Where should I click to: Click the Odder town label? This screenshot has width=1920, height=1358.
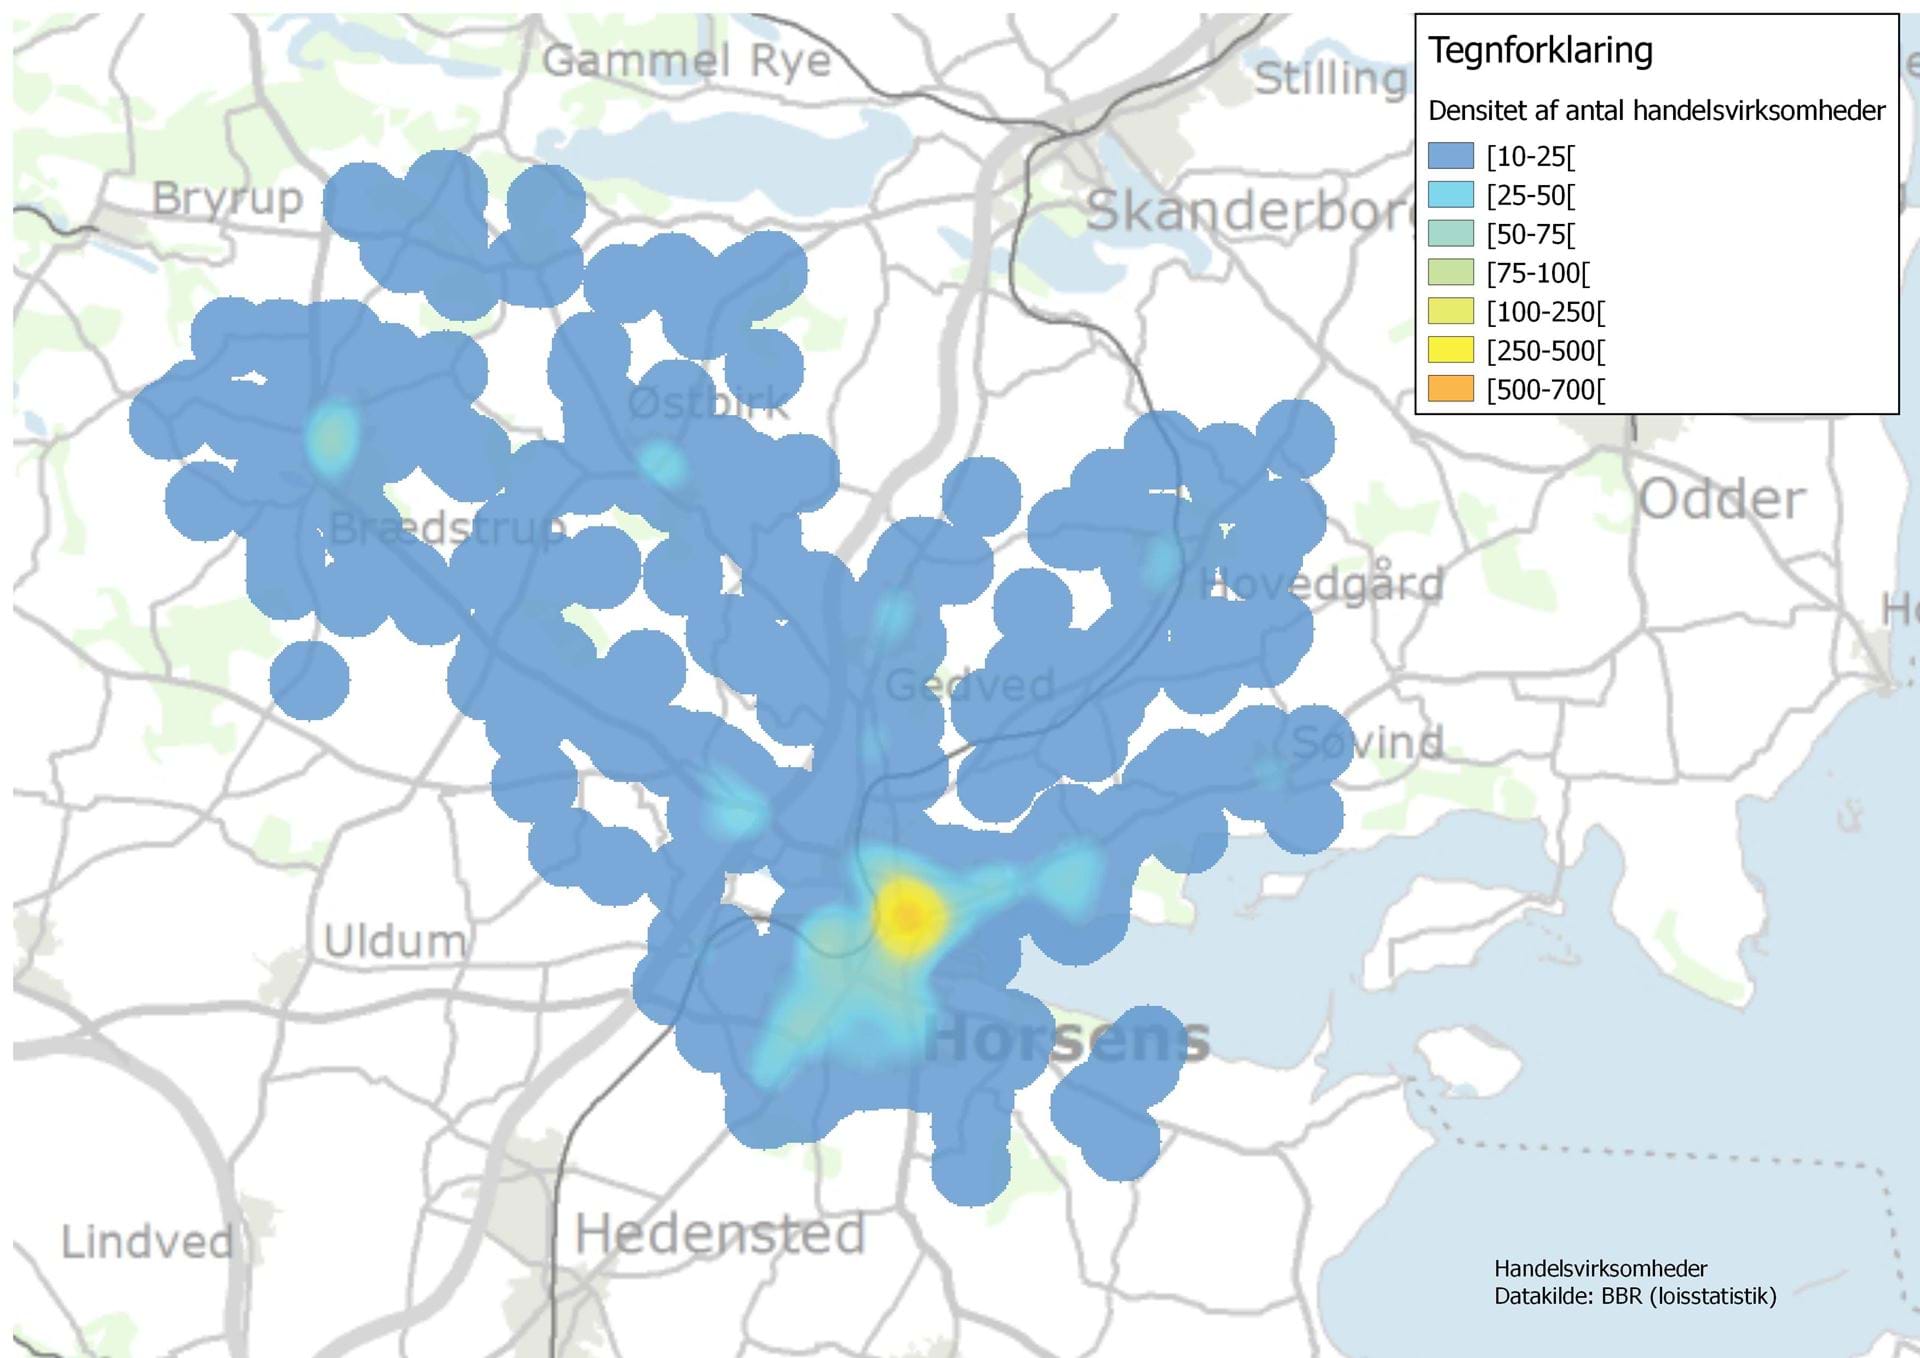1722,499
